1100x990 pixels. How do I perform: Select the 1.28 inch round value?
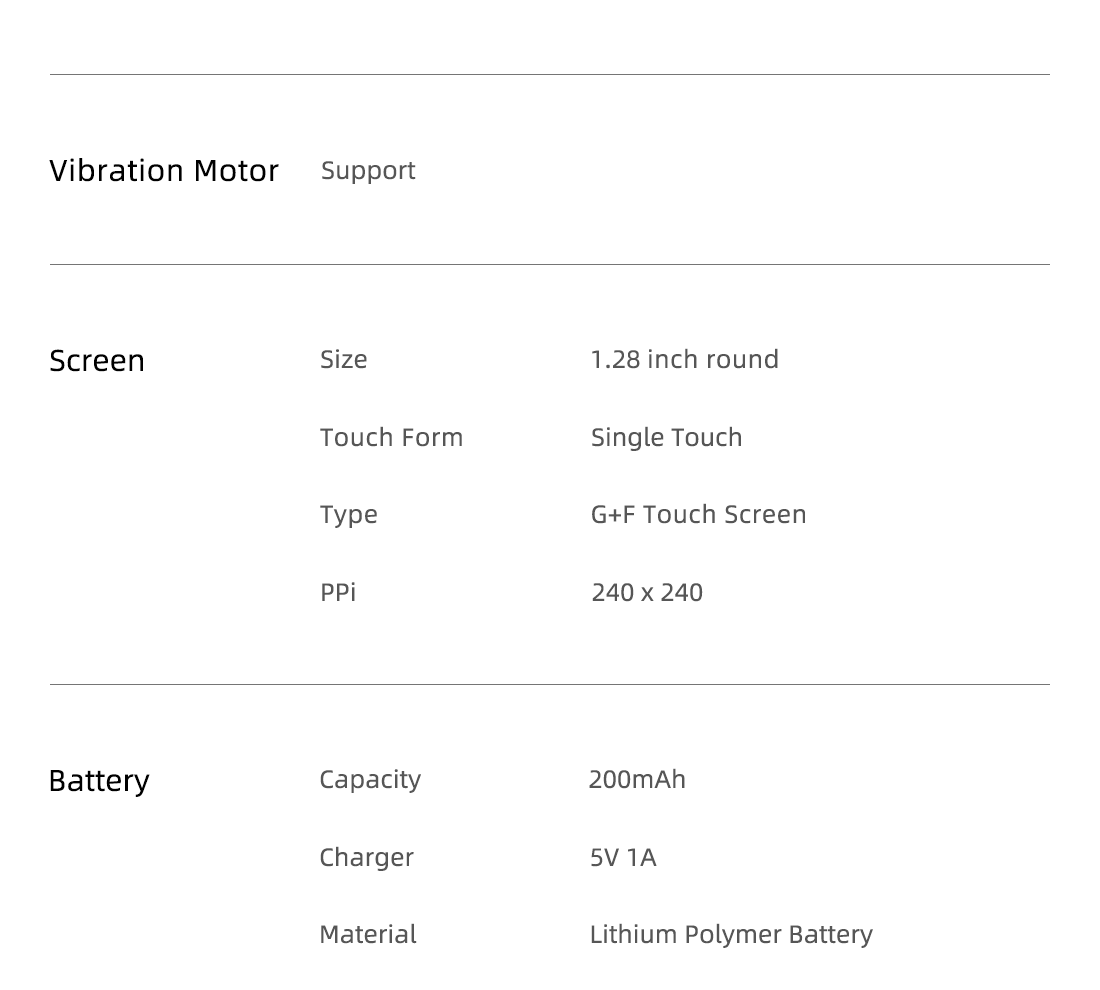click(685, 359)
